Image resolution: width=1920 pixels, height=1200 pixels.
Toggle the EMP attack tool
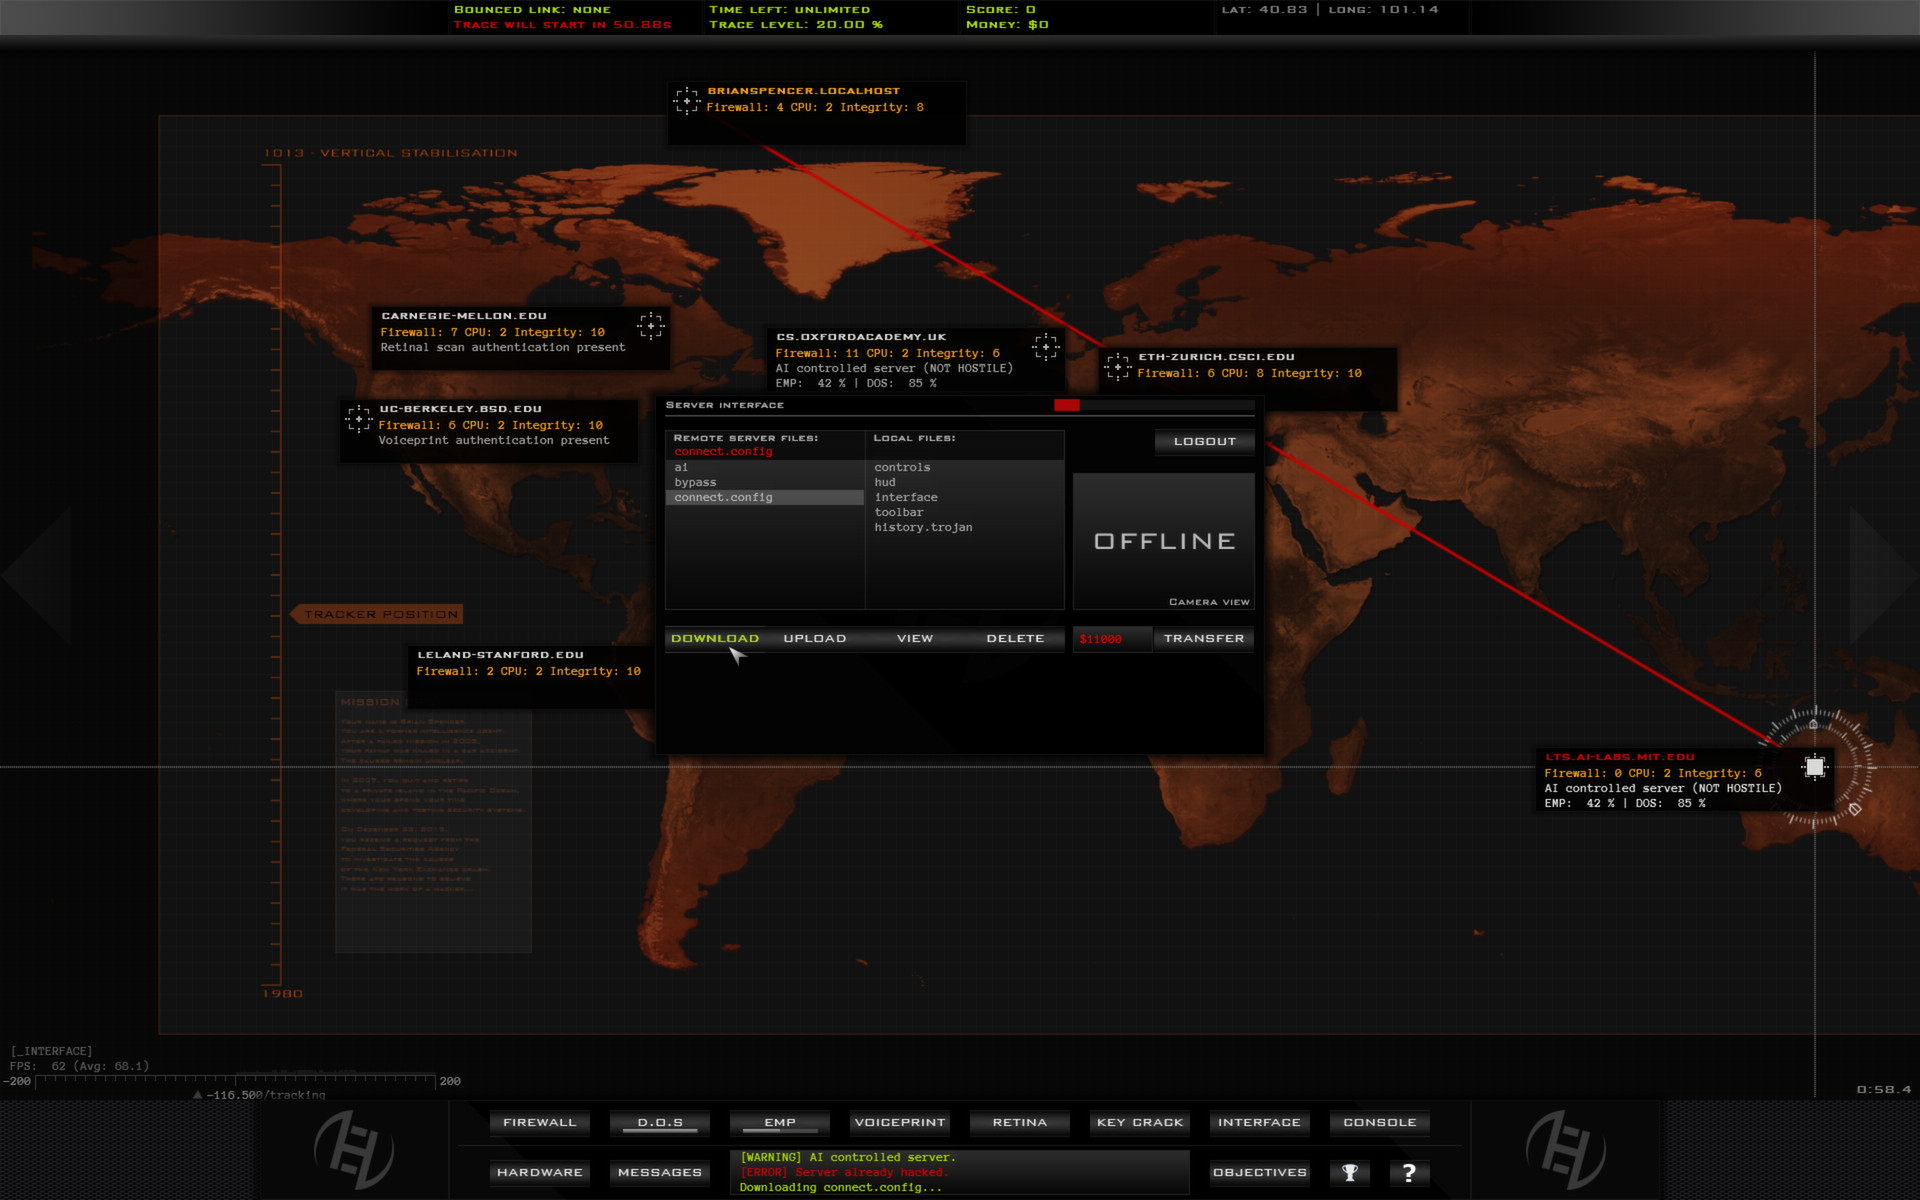779,1122
